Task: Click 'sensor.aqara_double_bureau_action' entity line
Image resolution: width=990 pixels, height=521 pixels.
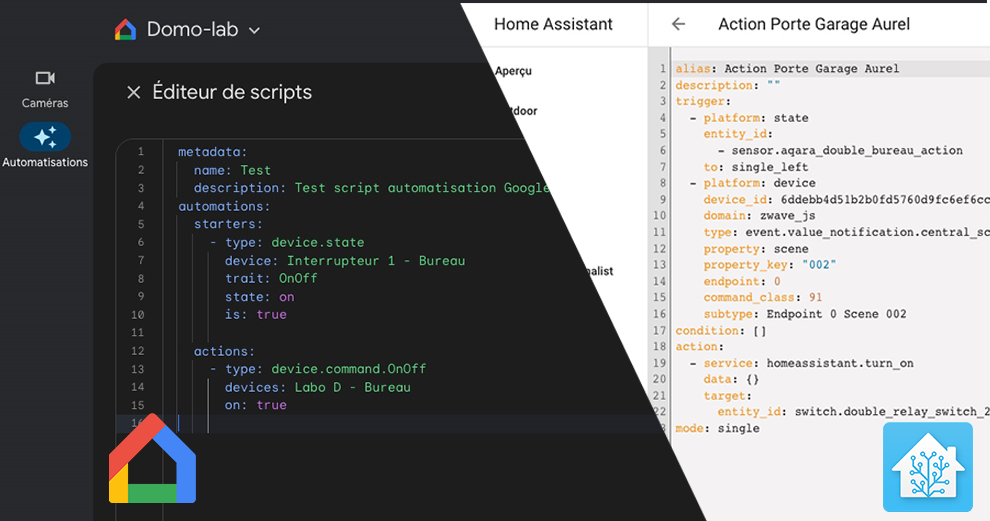Action: tap(840, 150)
